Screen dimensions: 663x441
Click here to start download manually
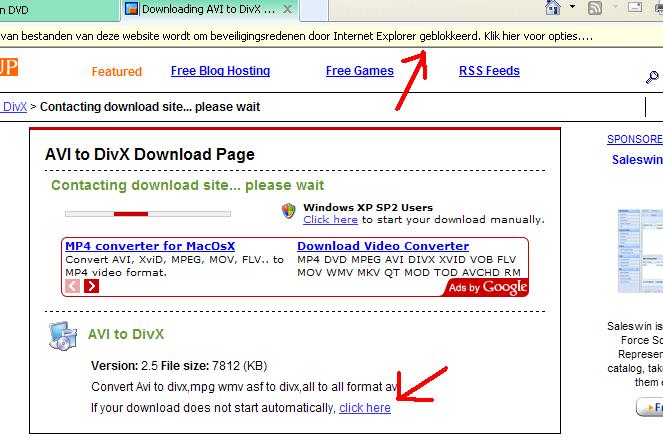(330, 219)
